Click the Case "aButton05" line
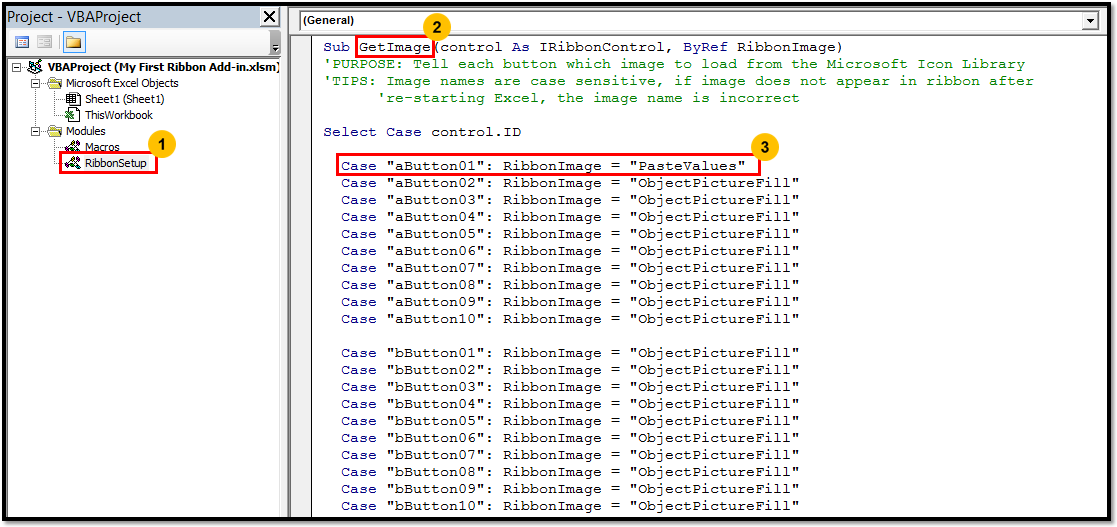 tap(570, 234)
